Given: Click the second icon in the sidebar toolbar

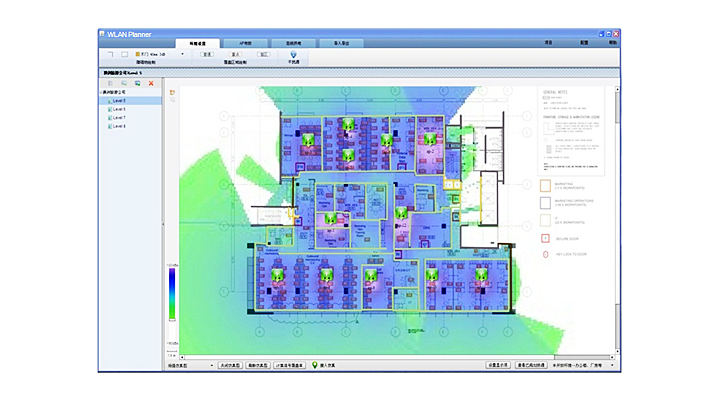Looking at the screenshot, I should 124,83.
